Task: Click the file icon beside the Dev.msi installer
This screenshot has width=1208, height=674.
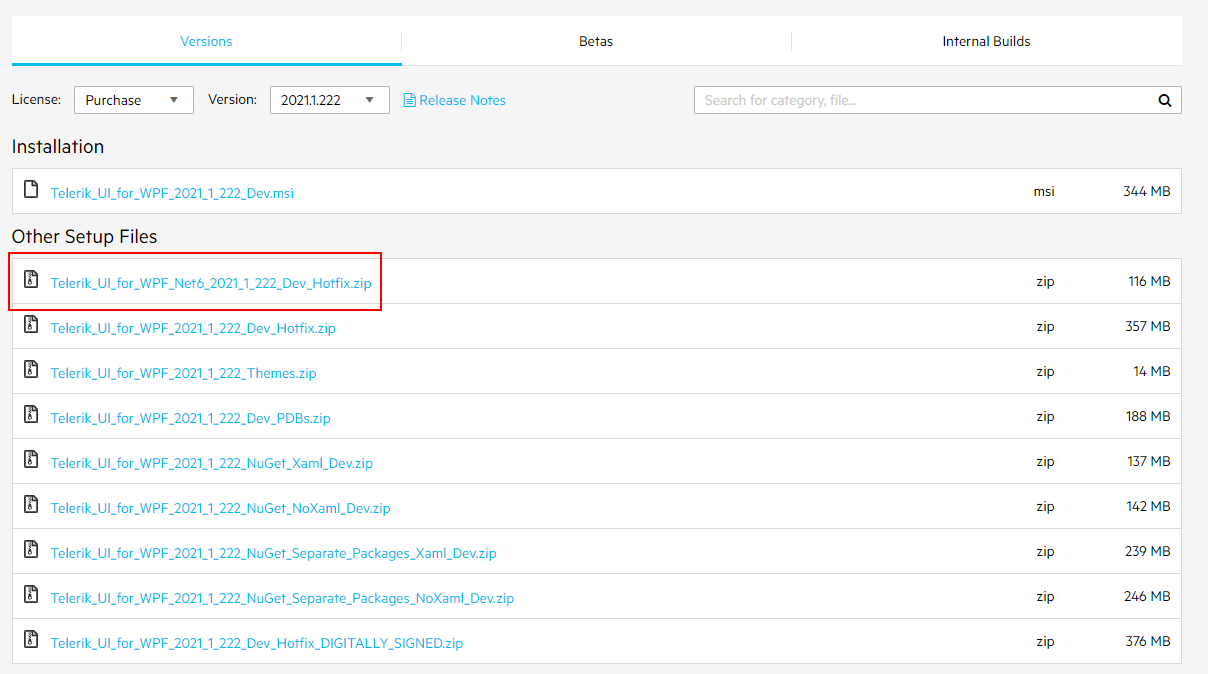Action: click(x=31, y=189)
